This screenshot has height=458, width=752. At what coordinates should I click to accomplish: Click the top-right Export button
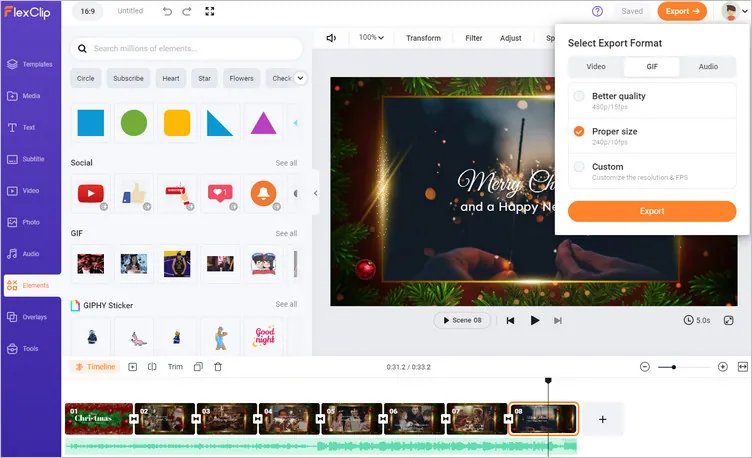point(682,11)
